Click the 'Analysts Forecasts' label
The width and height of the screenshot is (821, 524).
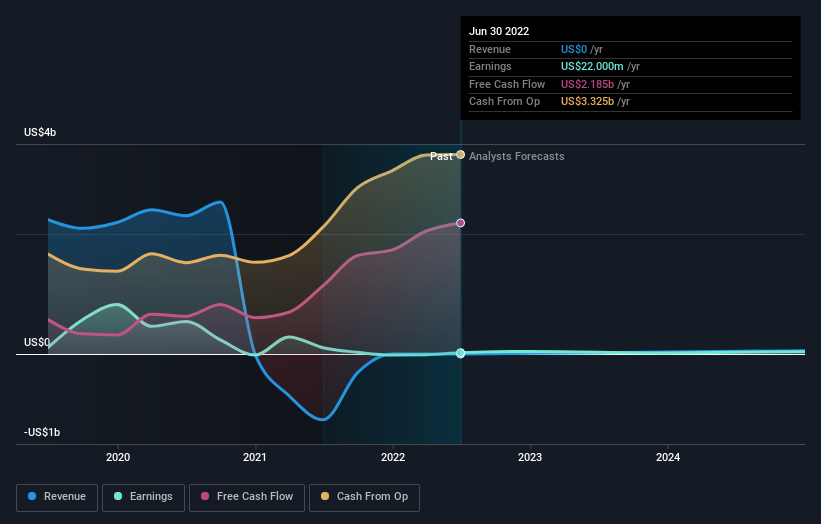[517, 156]
